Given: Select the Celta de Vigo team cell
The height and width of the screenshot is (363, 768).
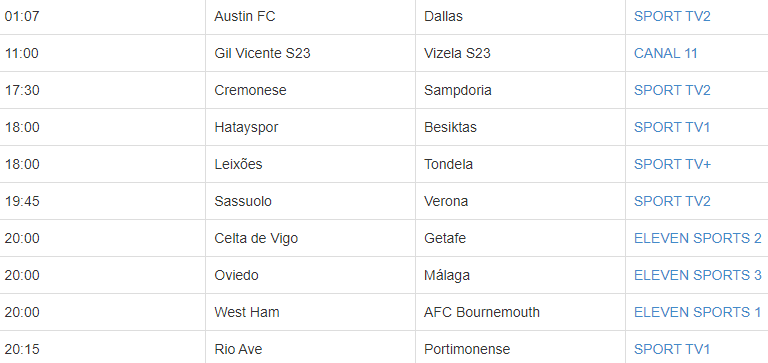Looking at the screenshot, I should tap(310, 238).
